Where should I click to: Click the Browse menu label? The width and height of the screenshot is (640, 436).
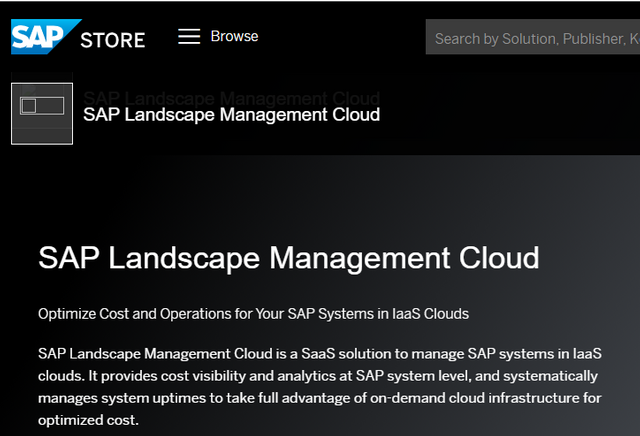pos(234,36)
